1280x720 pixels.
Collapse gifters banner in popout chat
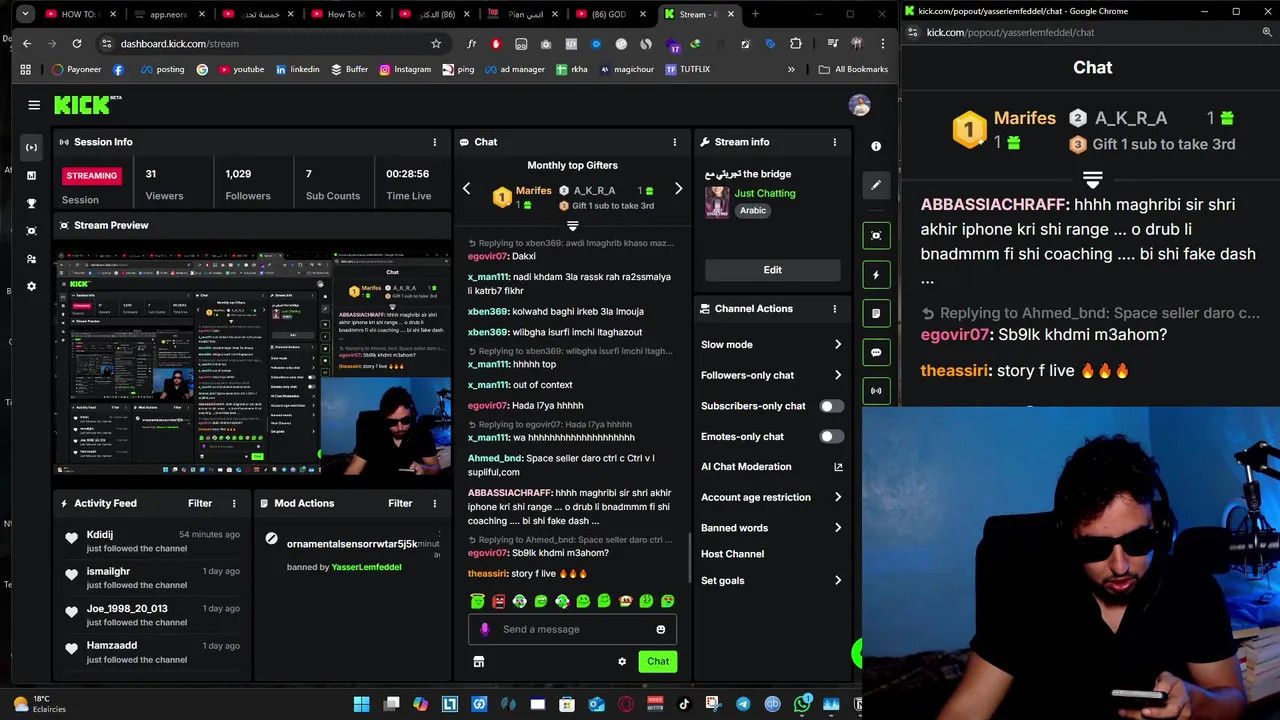1092,180
